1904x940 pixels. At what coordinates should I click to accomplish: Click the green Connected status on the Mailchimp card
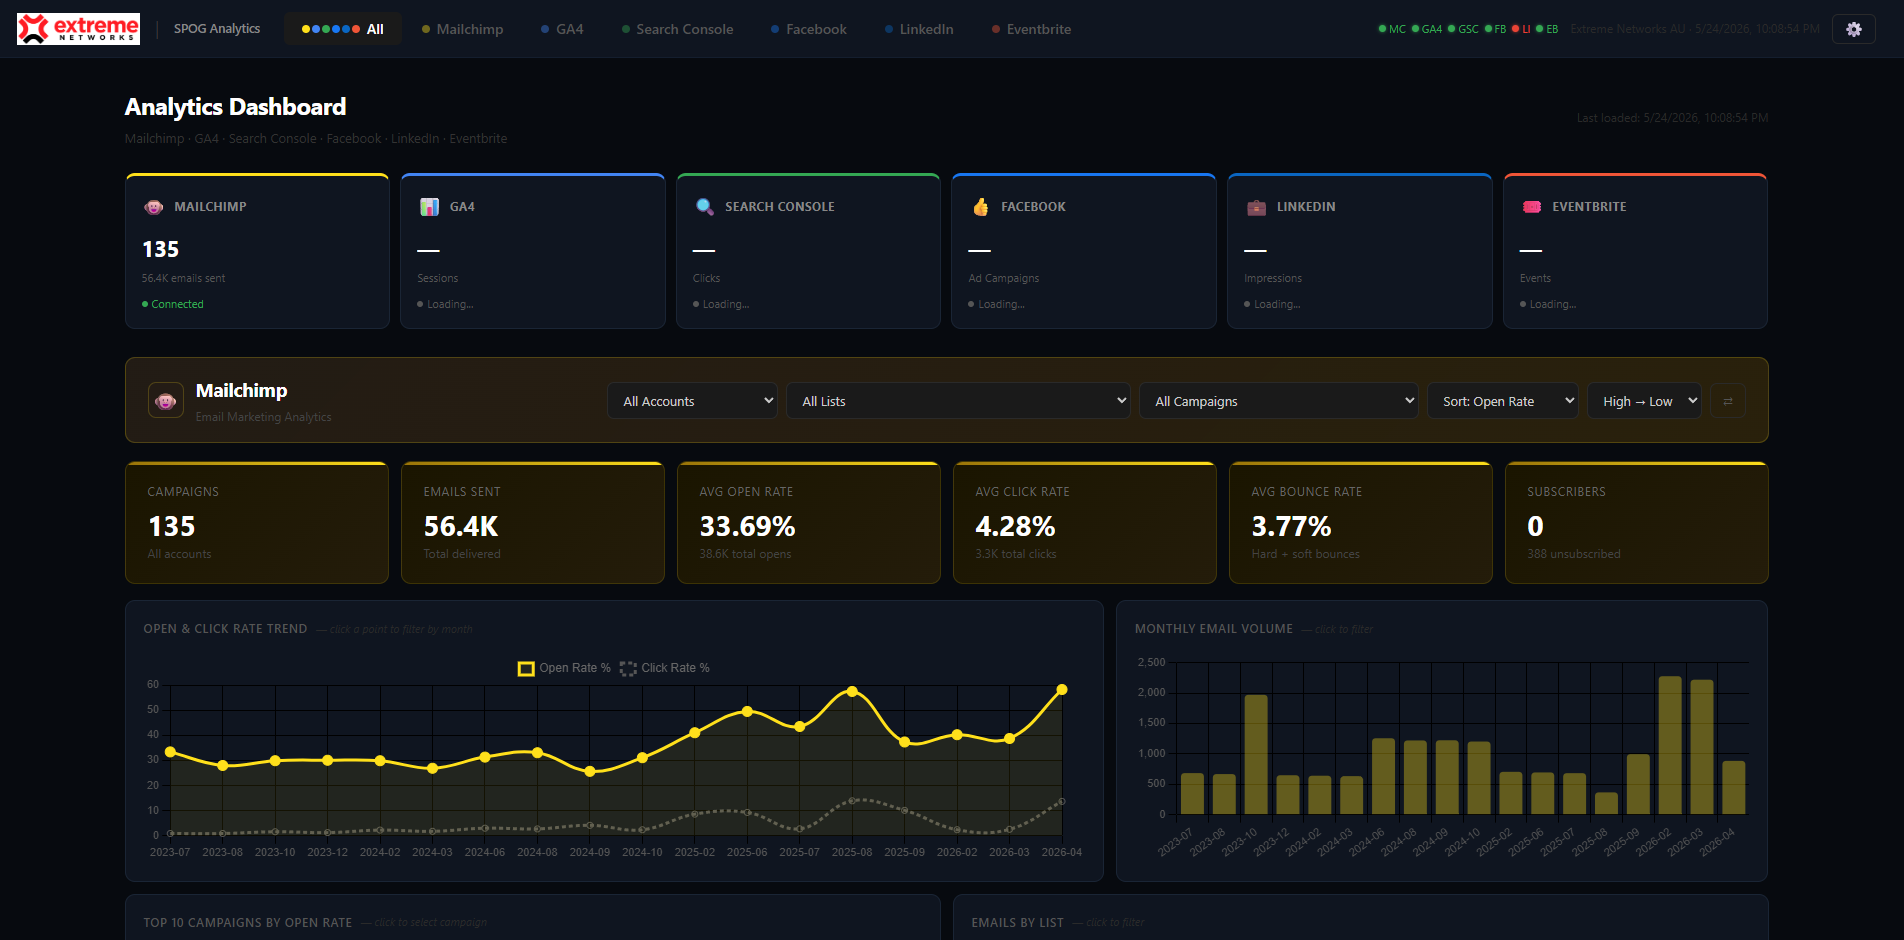173,304
